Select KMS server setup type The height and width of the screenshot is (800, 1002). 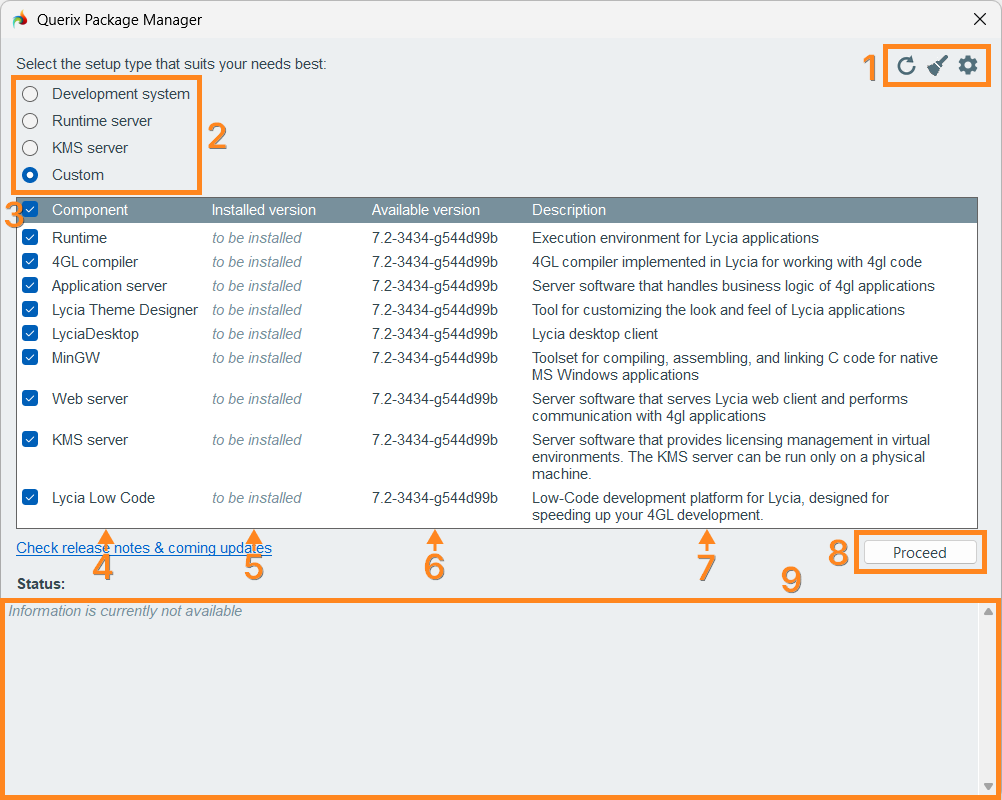point(31,148)
